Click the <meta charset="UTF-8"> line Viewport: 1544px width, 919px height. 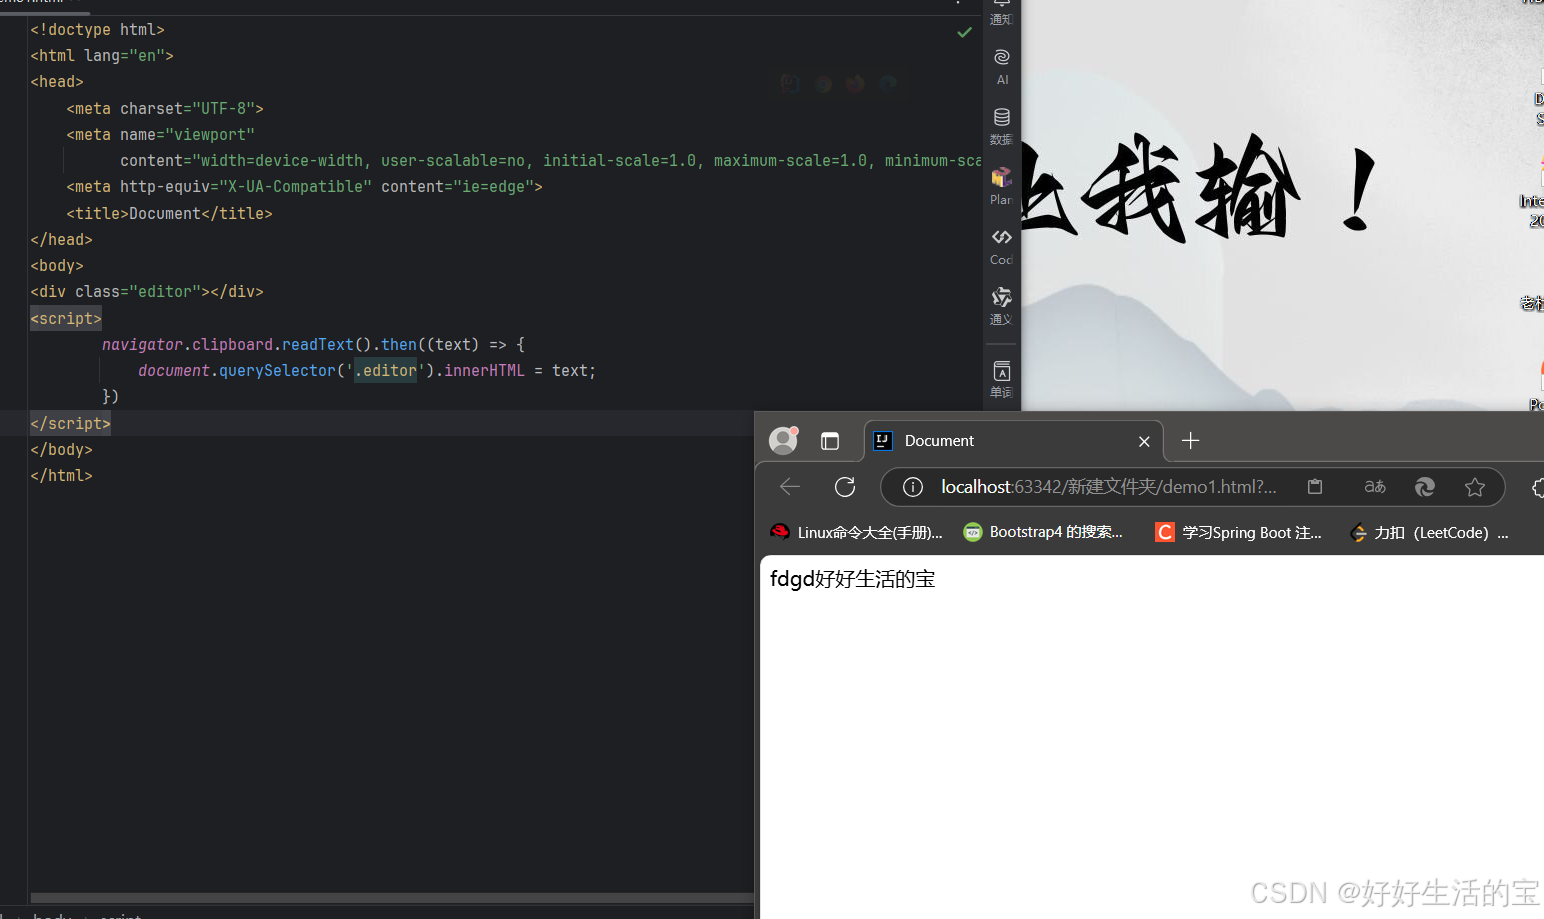tap(165, 108)
